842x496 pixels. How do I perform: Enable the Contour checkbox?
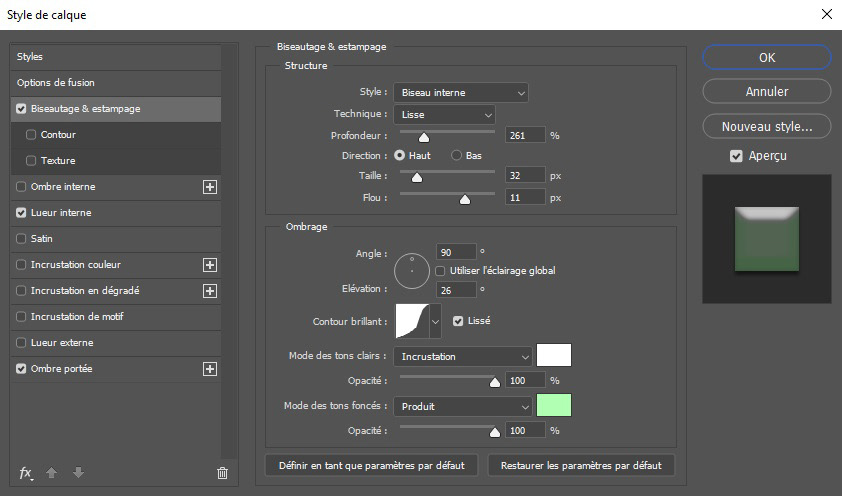(x=31, y=135)
